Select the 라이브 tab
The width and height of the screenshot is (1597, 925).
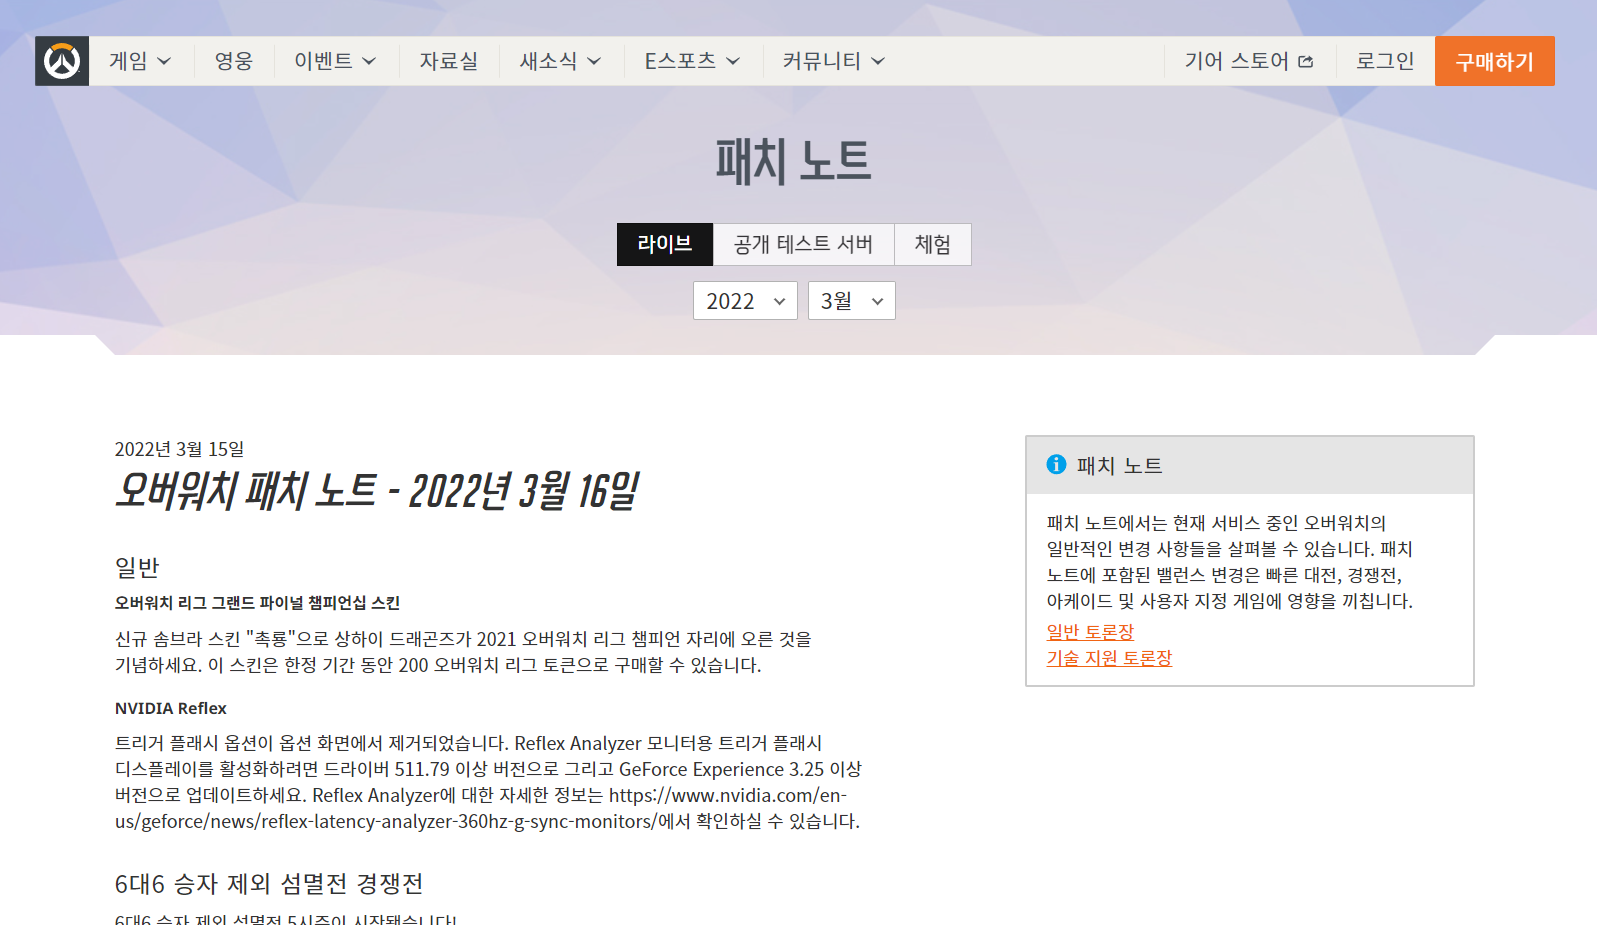pyautogui.click(x=665, y=244)
